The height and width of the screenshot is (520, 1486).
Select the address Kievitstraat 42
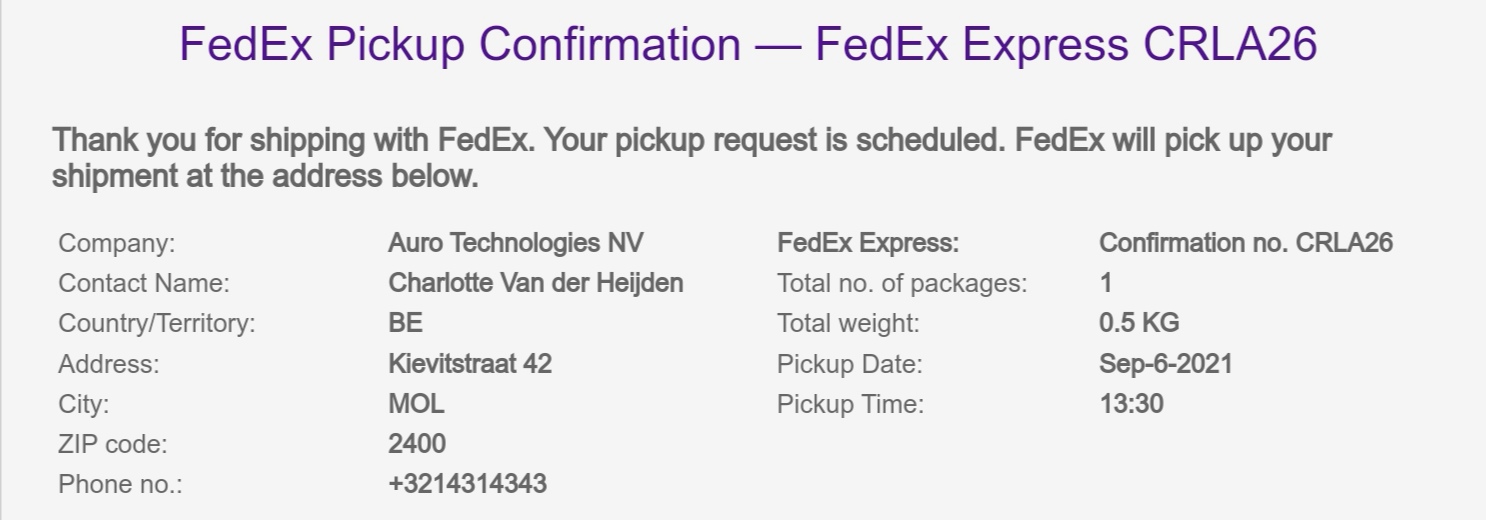tap(470, 364)
